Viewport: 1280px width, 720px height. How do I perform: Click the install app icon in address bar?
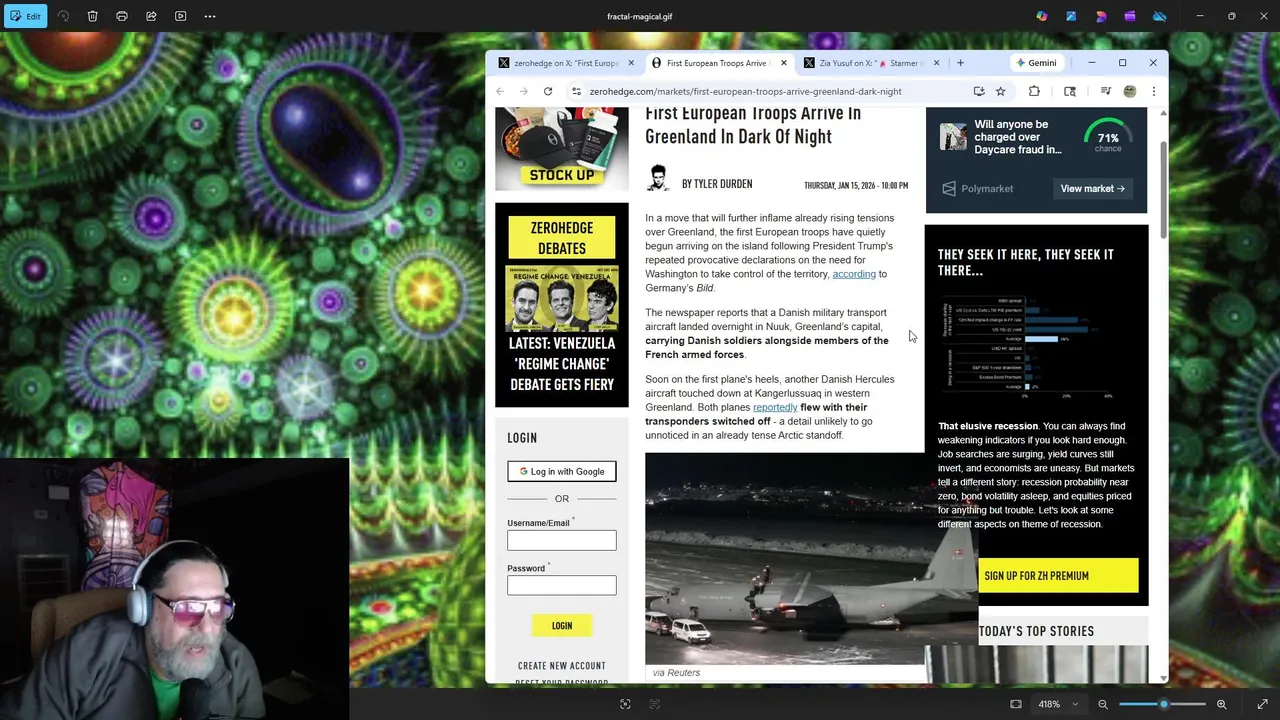point(979,91)
